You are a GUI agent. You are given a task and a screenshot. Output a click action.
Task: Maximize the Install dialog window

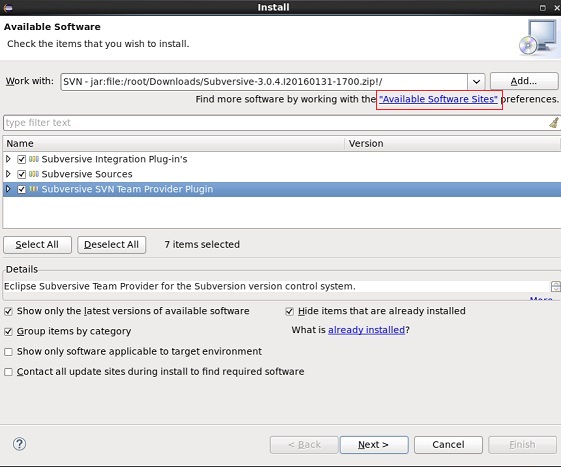pyautogui.click(x=542, y=8)
